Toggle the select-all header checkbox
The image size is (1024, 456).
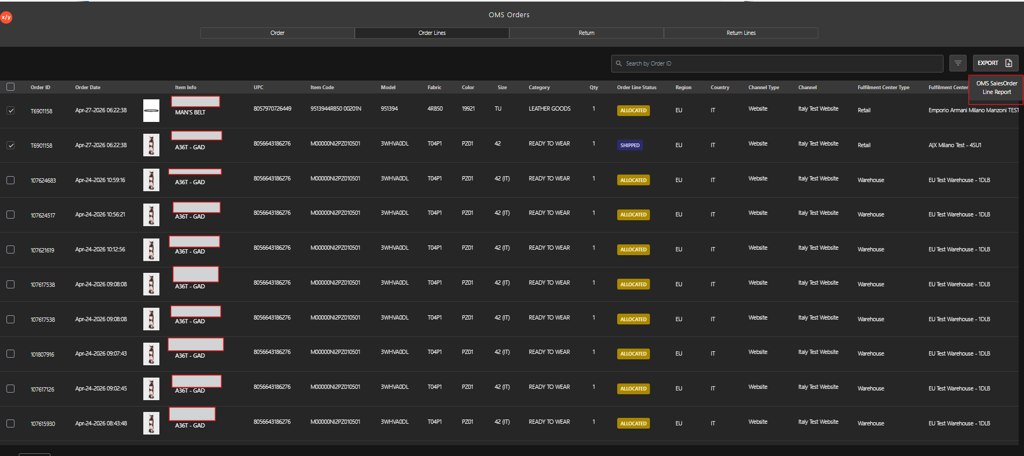pyautogui.click(x=10, y=87)
